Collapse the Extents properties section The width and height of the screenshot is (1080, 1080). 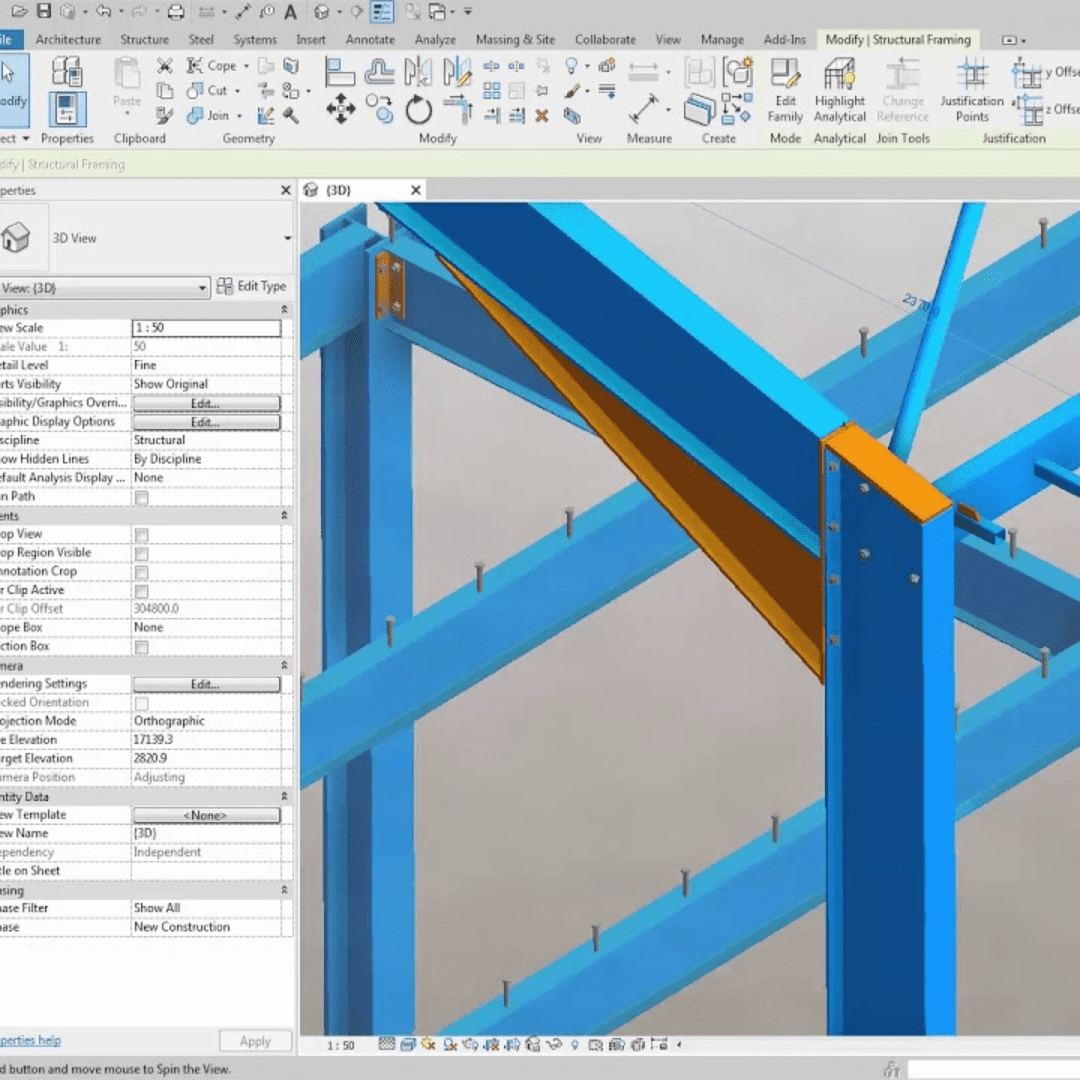click(x=284, y=515)
